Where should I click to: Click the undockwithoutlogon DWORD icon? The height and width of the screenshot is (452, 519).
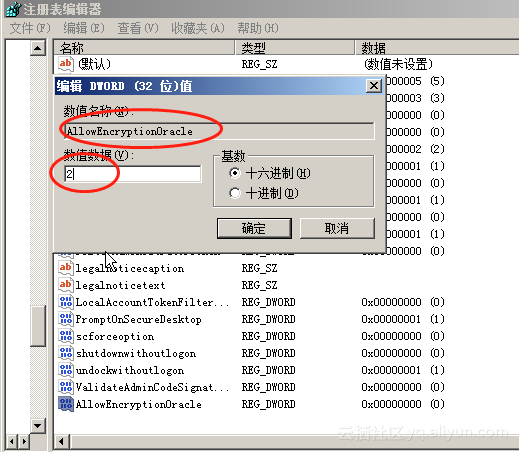pos(65,370)
